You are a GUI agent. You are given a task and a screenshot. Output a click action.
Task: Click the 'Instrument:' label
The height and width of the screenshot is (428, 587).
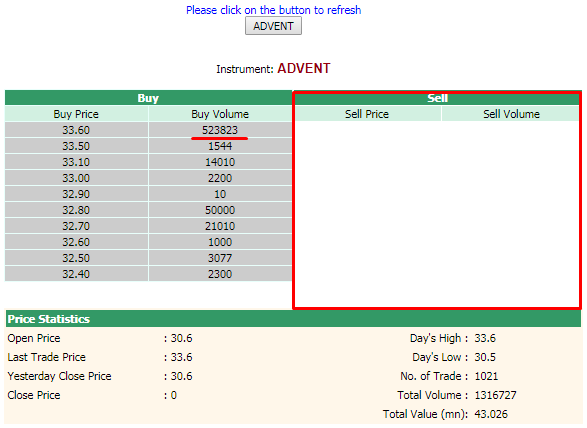pyautogui.click(x=245, y=69)
